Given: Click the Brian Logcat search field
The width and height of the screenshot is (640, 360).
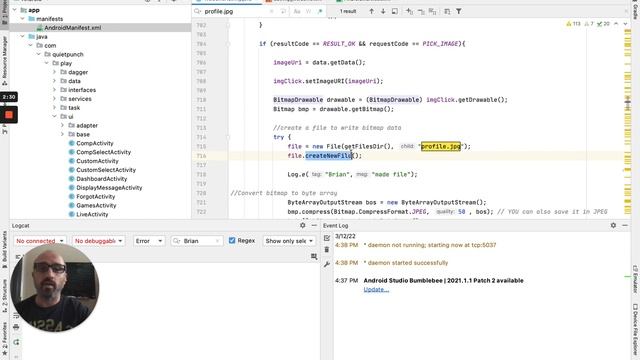Looking at the screenshot, I should pyautogui.click(x=197, y=241).
